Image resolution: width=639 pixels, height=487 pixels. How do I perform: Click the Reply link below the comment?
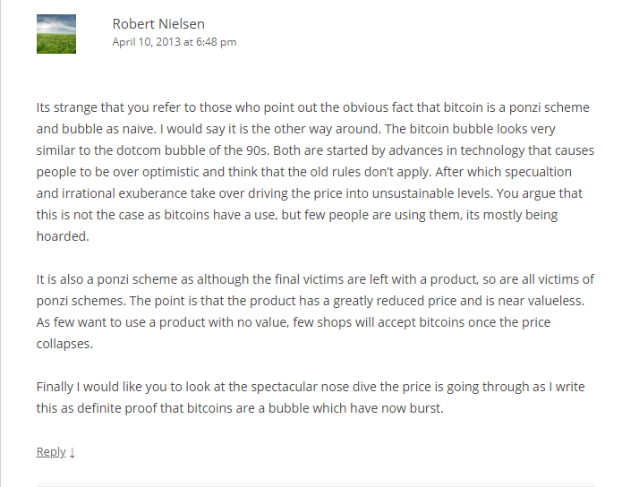[x=51, y=451]
